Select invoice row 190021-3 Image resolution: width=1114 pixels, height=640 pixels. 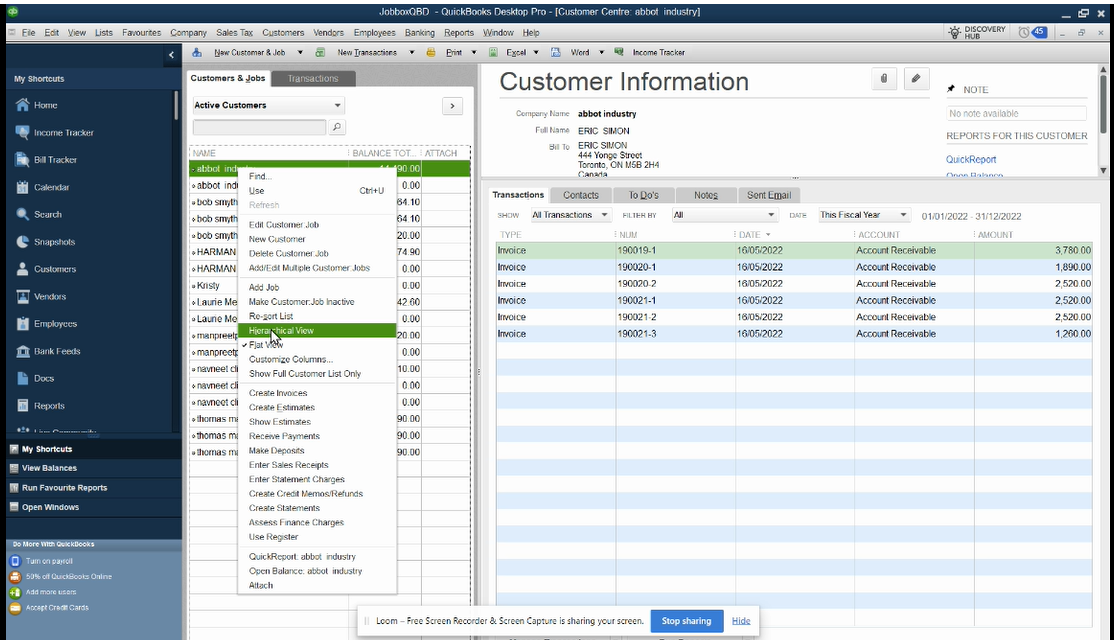point(794,334)
